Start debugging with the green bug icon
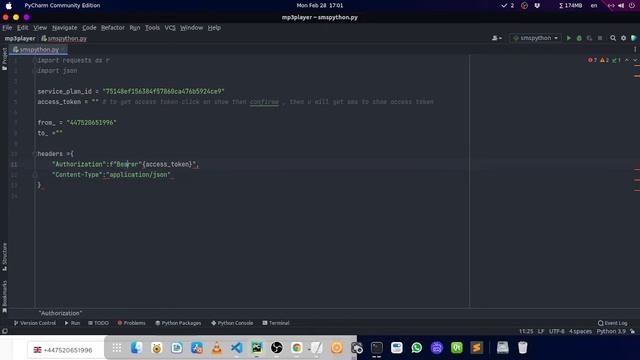The width and height of the screenshot is (640, 360). click(x=579, y=38)
